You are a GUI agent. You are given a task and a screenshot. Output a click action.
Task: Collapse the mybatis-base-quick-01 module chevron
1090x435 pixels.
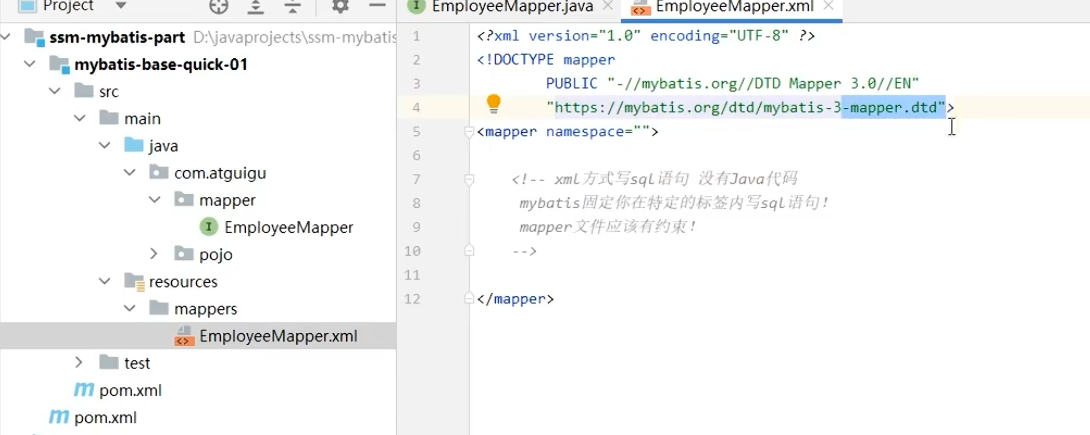click(x=29, y=64)
